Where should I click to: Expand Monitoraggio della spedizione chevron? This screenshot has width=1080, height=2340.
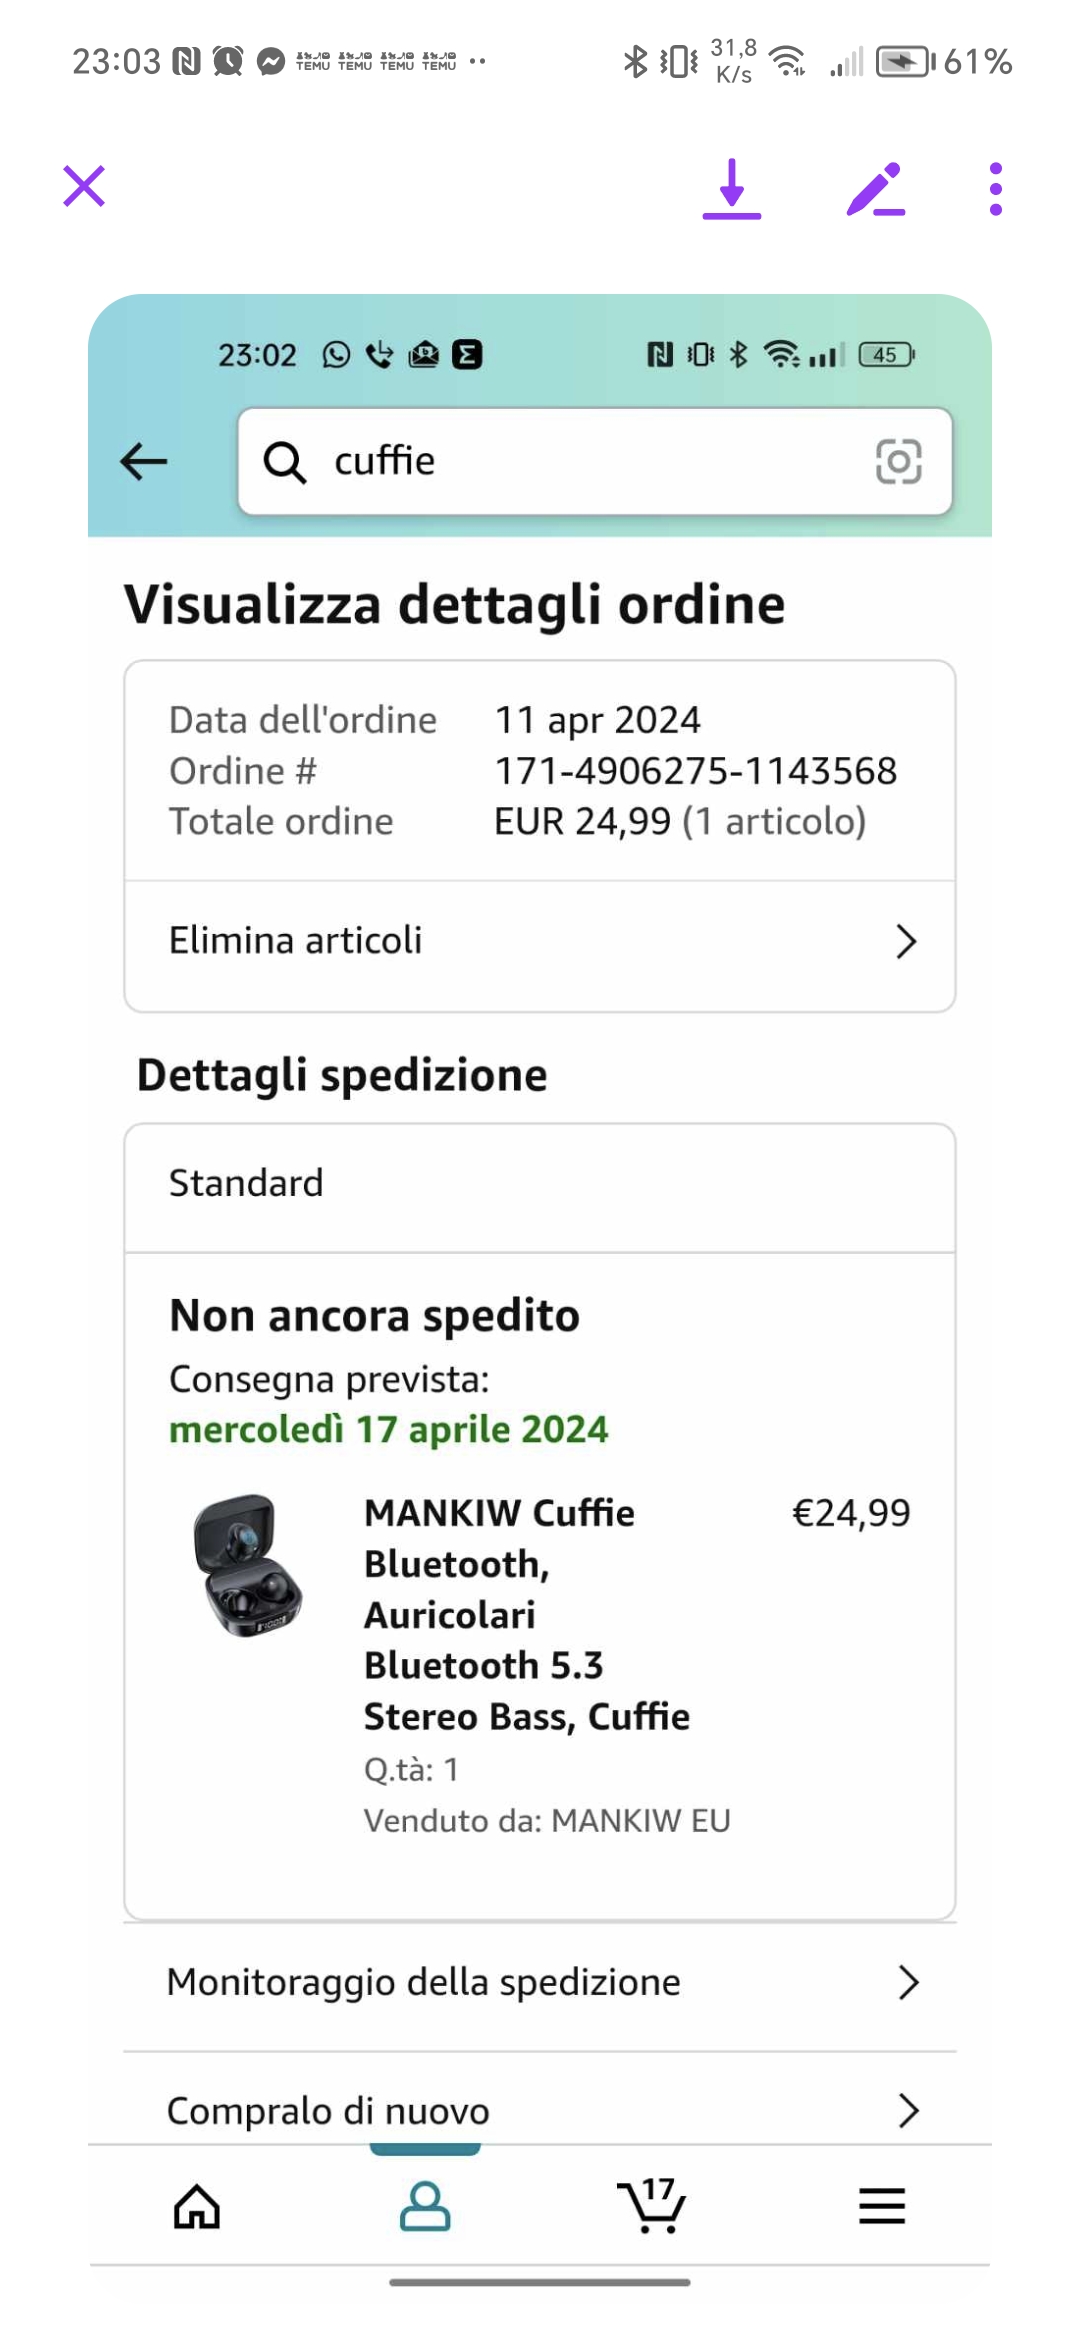(908, 1982)
